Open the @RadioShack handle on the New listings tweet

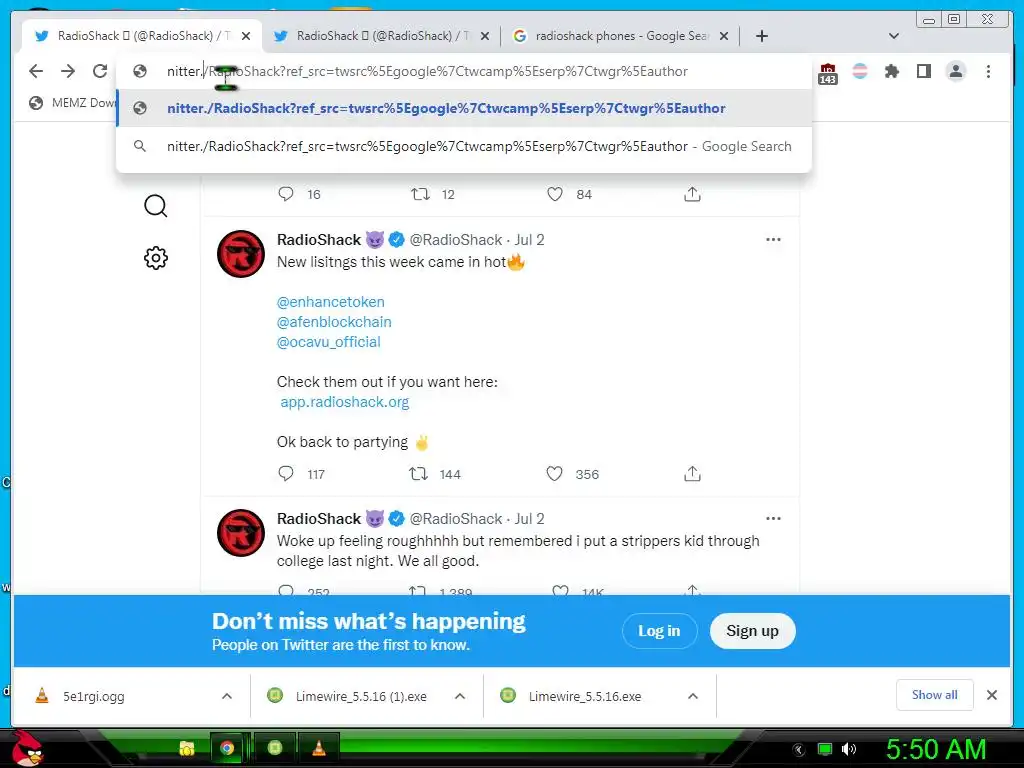click(x=456, y=240)
